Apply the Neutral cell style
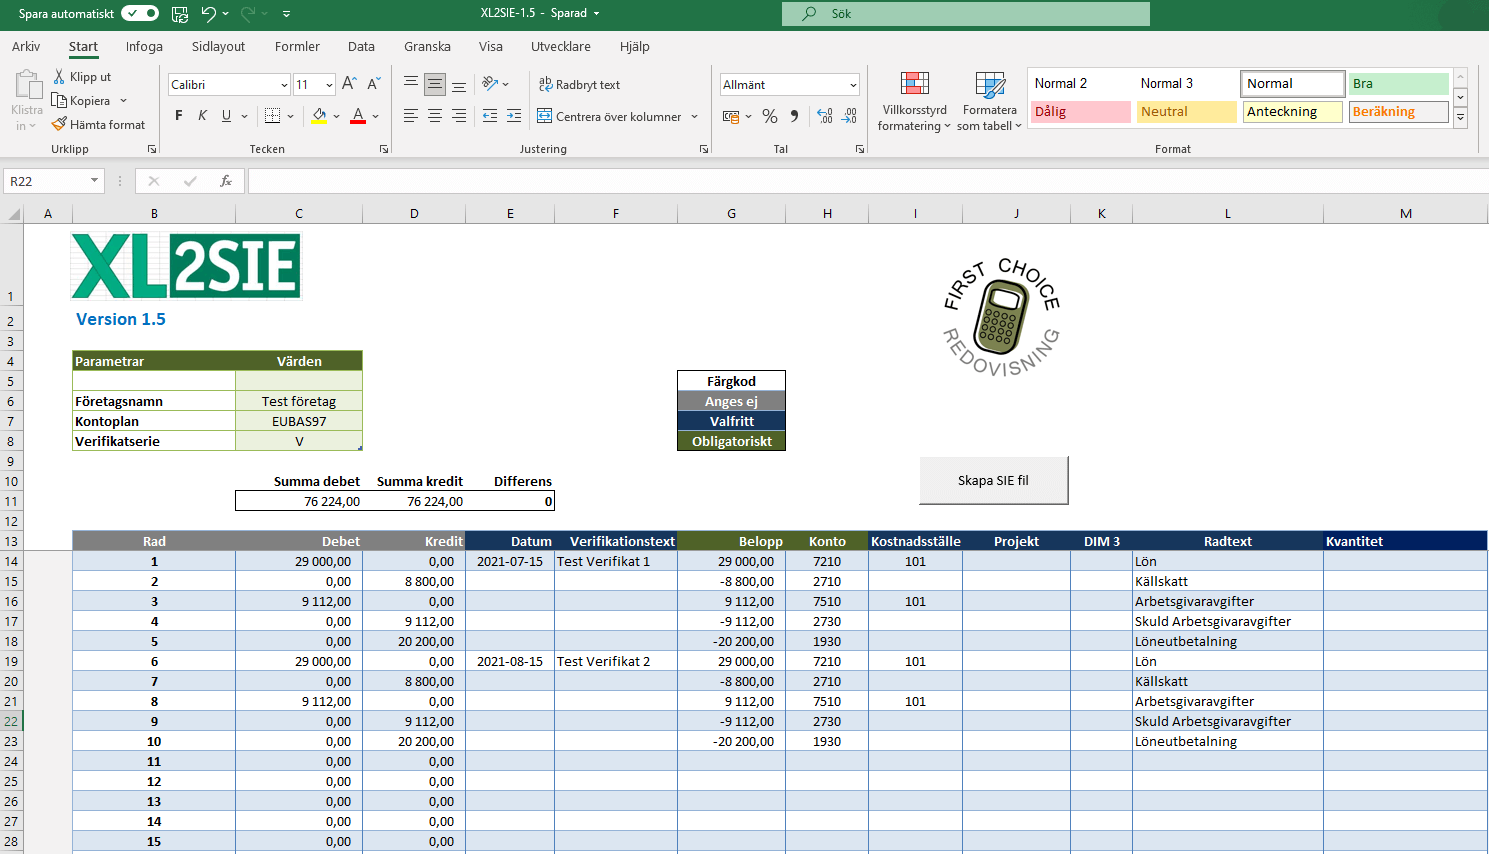This screenshot has height=854, width=1489. pos(1187,112)
